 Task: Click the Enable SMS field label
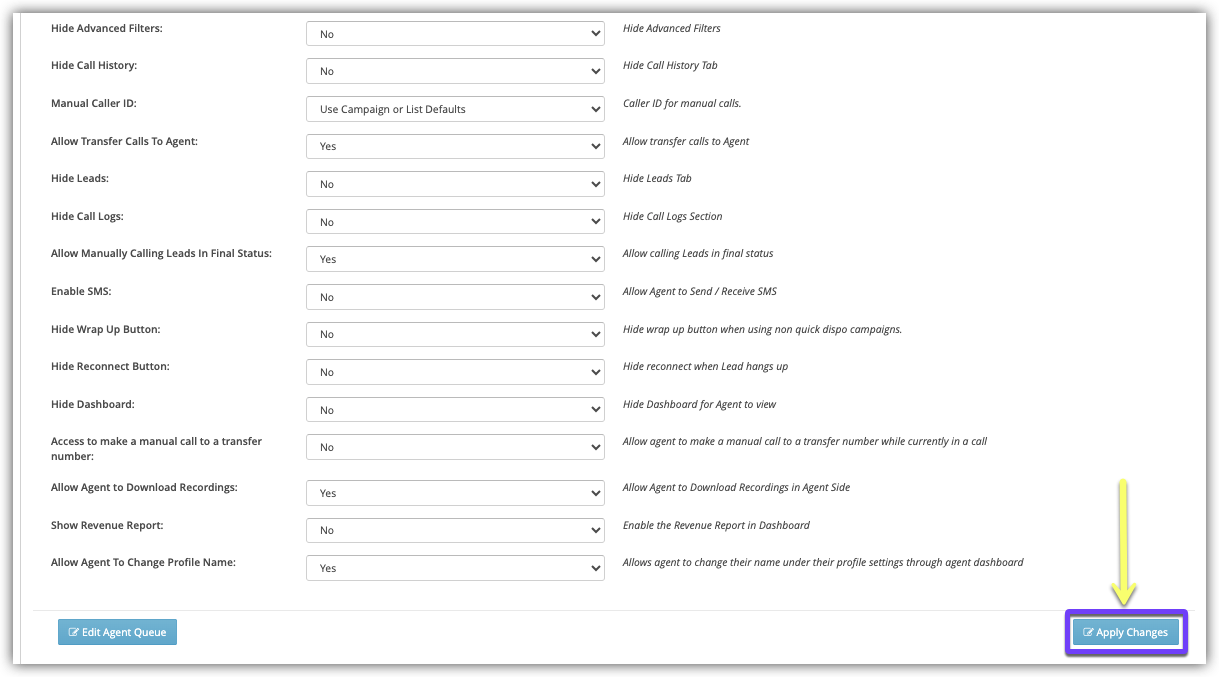coord(81,291)
